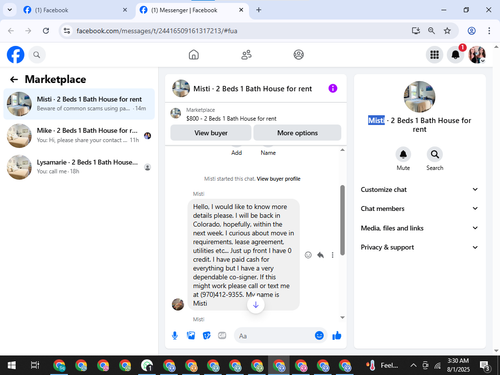Go back in browser history
The width and height of the screenshot is (500, 375).
(x=11, y=31)
